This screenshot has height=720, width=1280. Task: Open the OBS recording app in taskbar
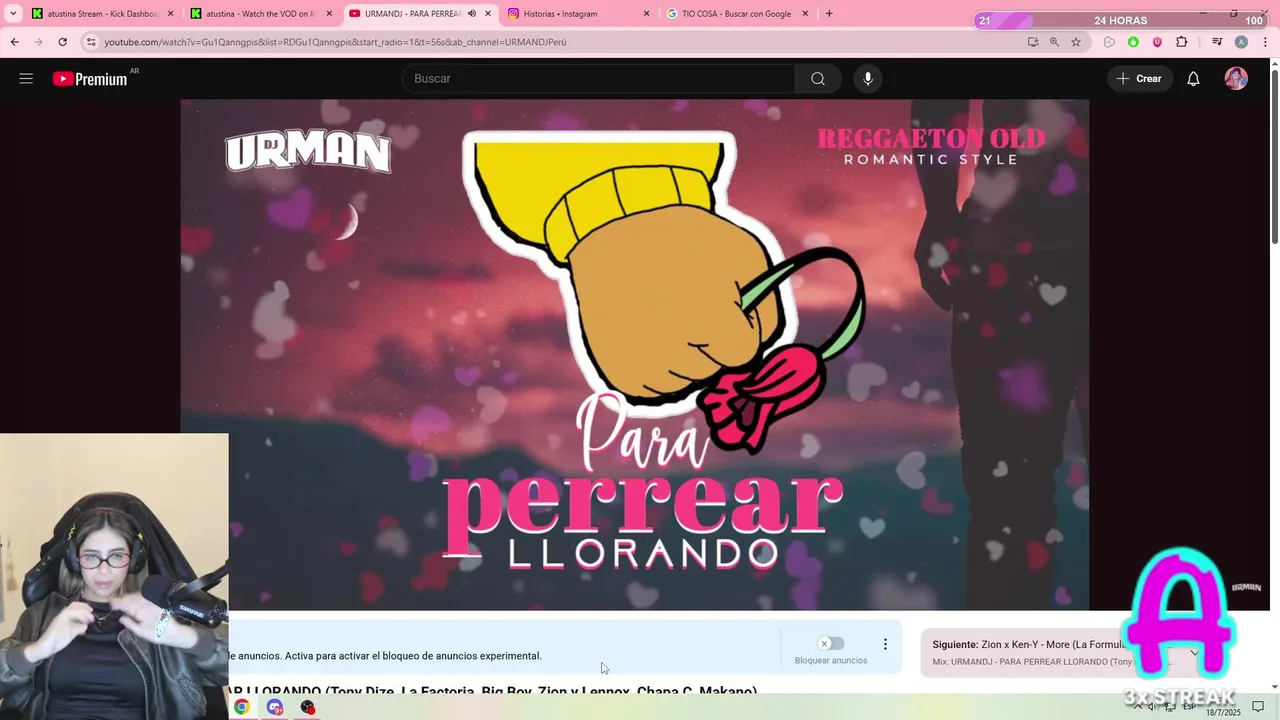pos(308,707)
